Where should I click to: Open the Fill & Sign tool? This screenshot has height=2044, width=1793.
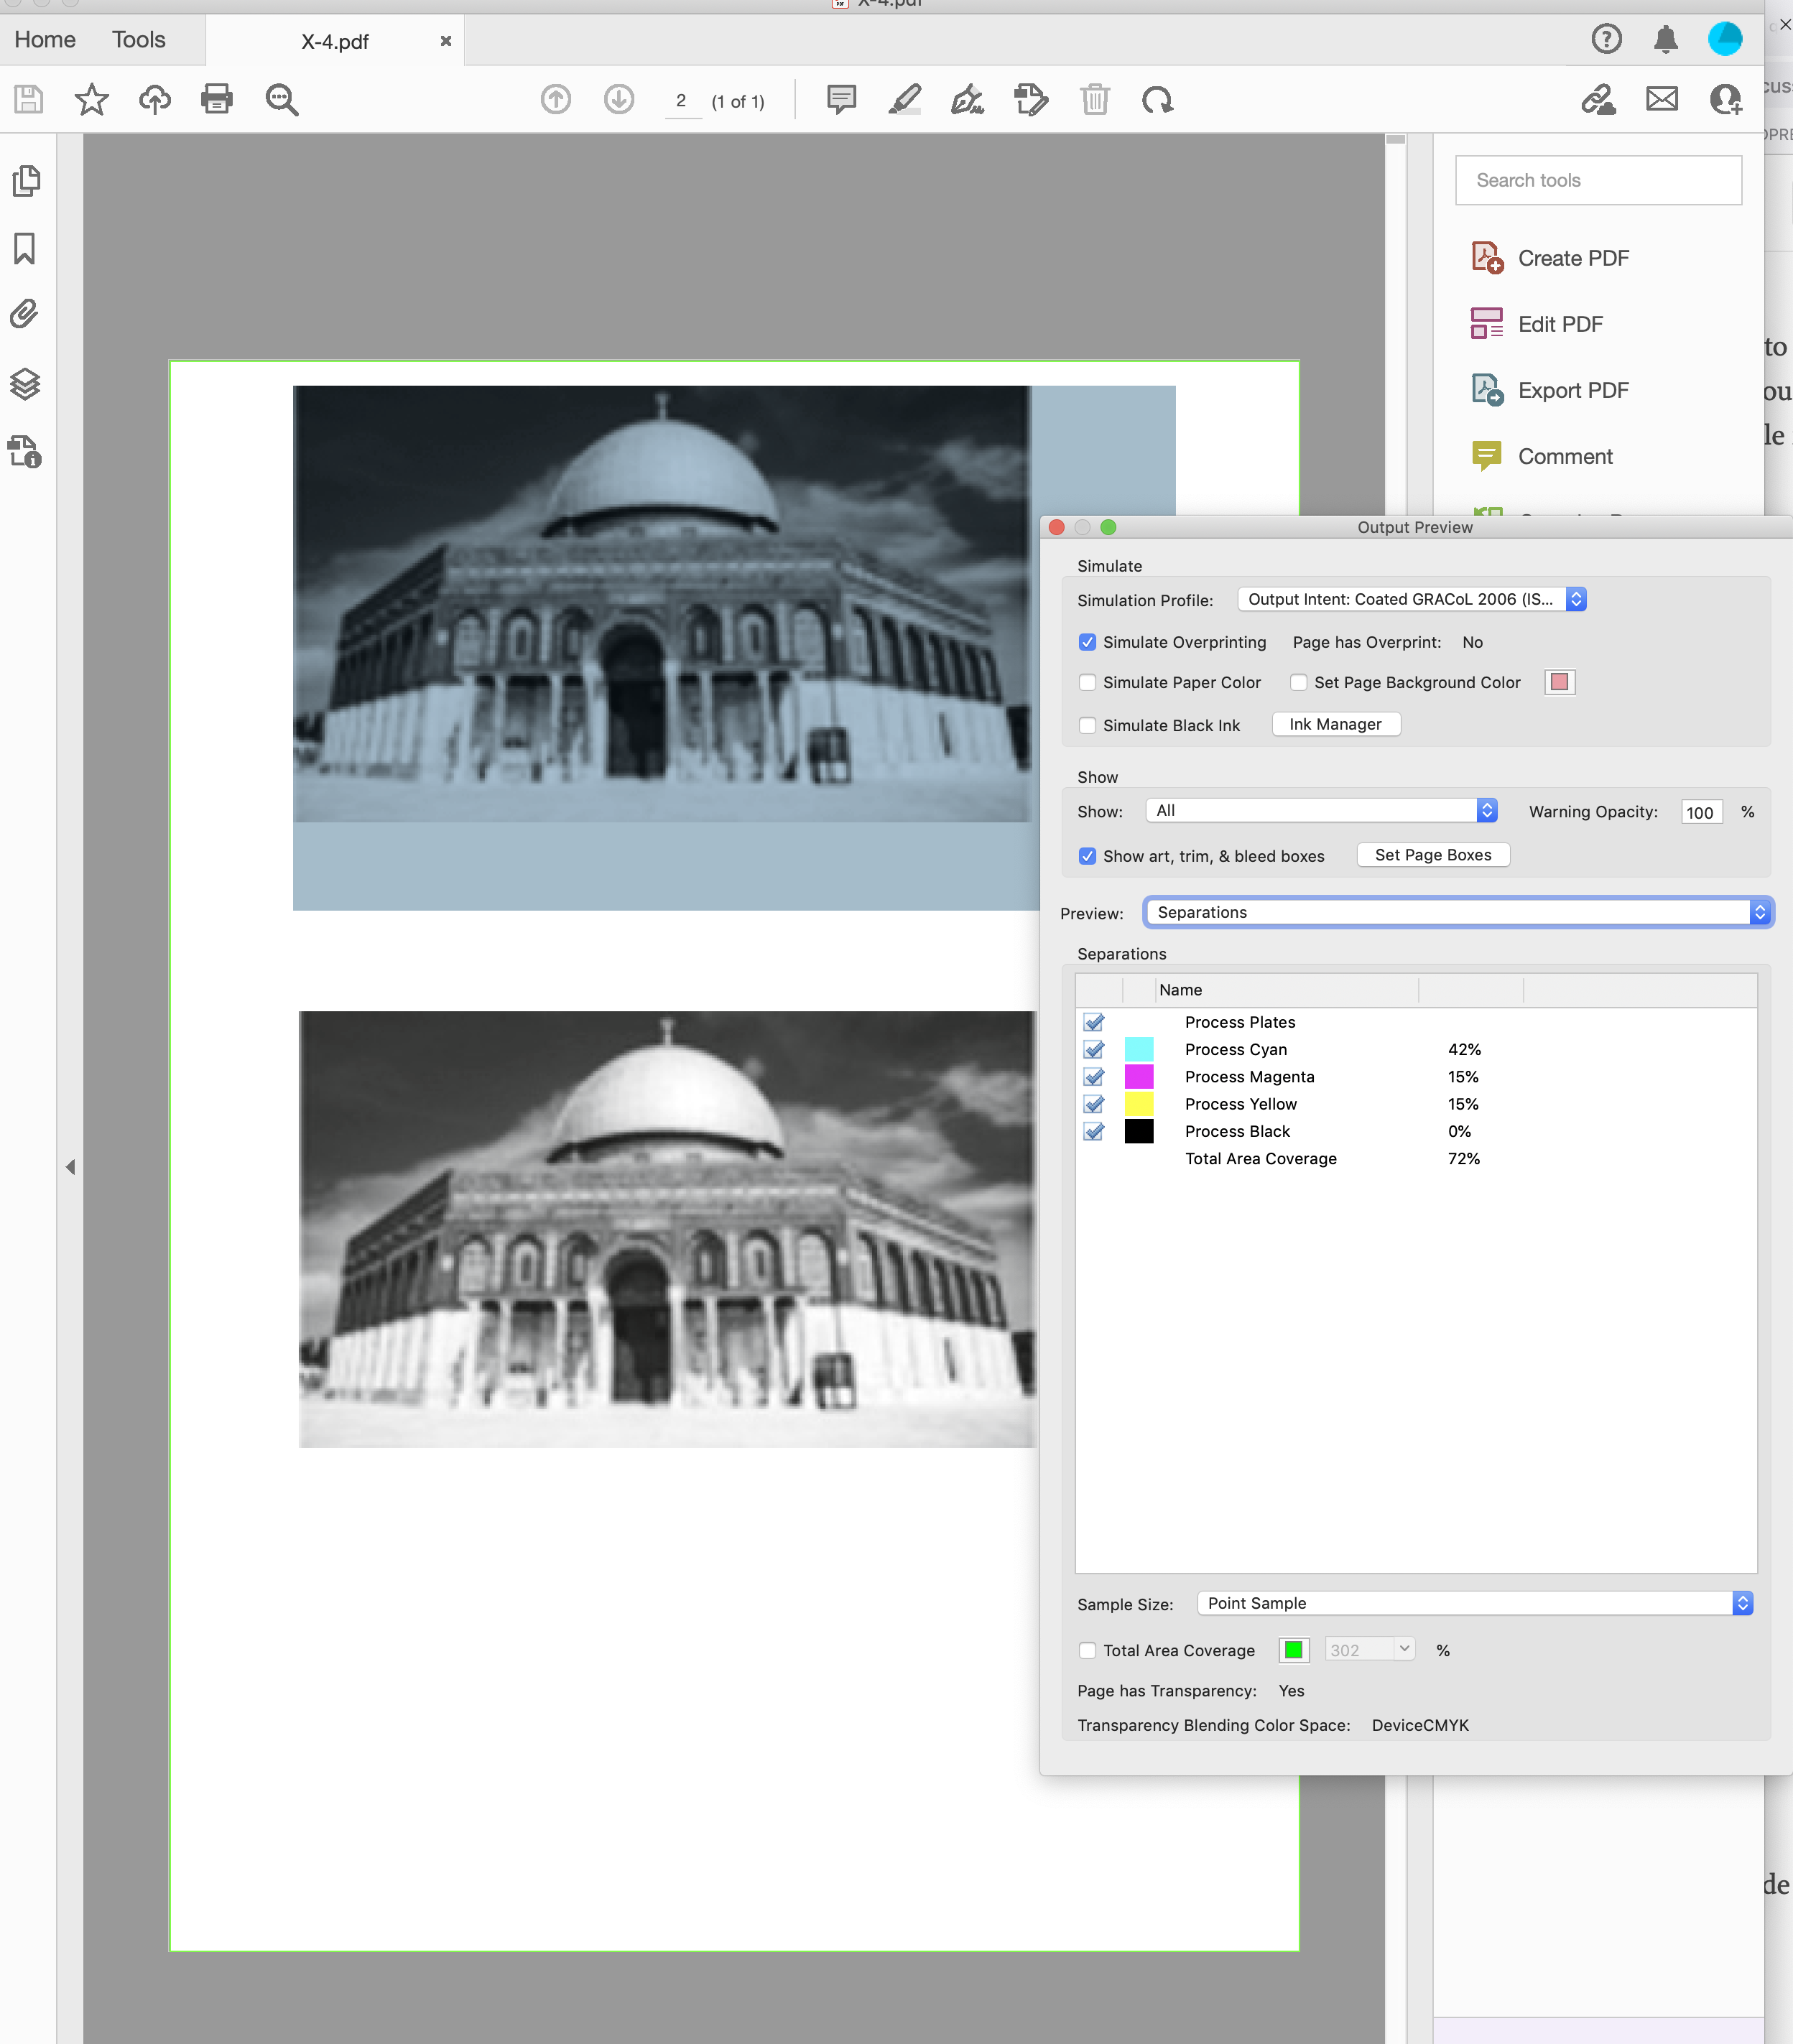click(967, 99)
